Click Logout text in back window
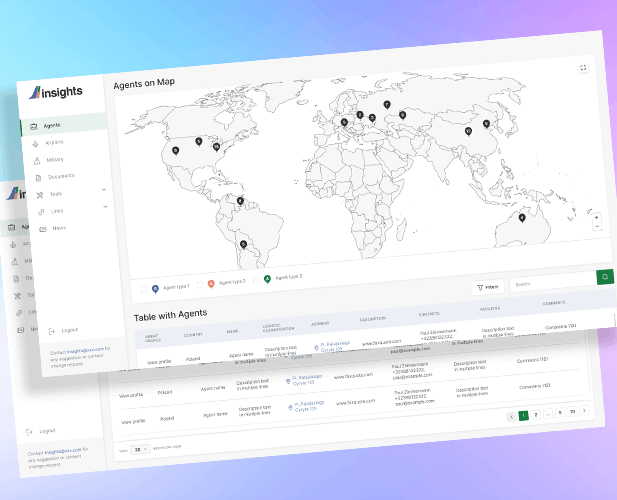This screenshot has height=500, width=617. coord(47,431)
